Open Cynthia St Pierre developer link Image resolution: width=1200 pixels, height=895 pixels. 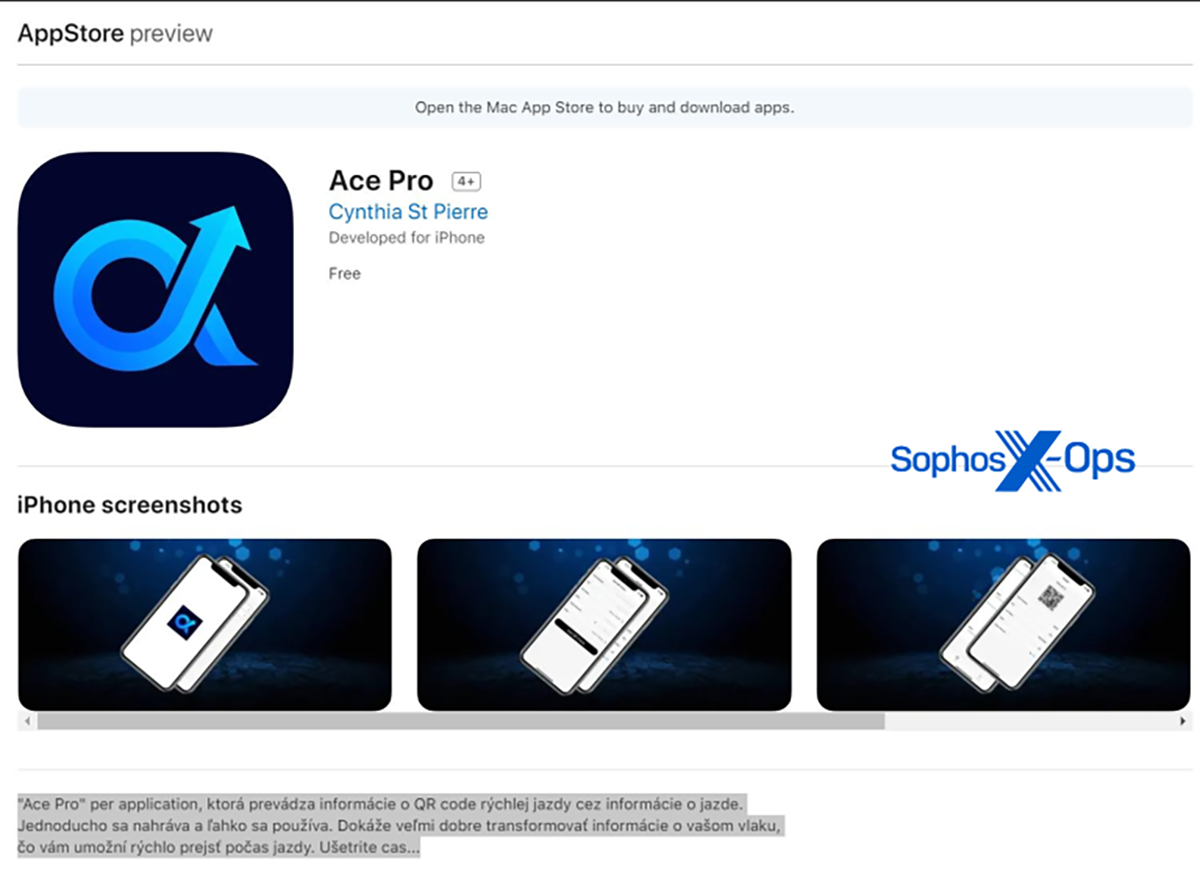tap(408, 212)
